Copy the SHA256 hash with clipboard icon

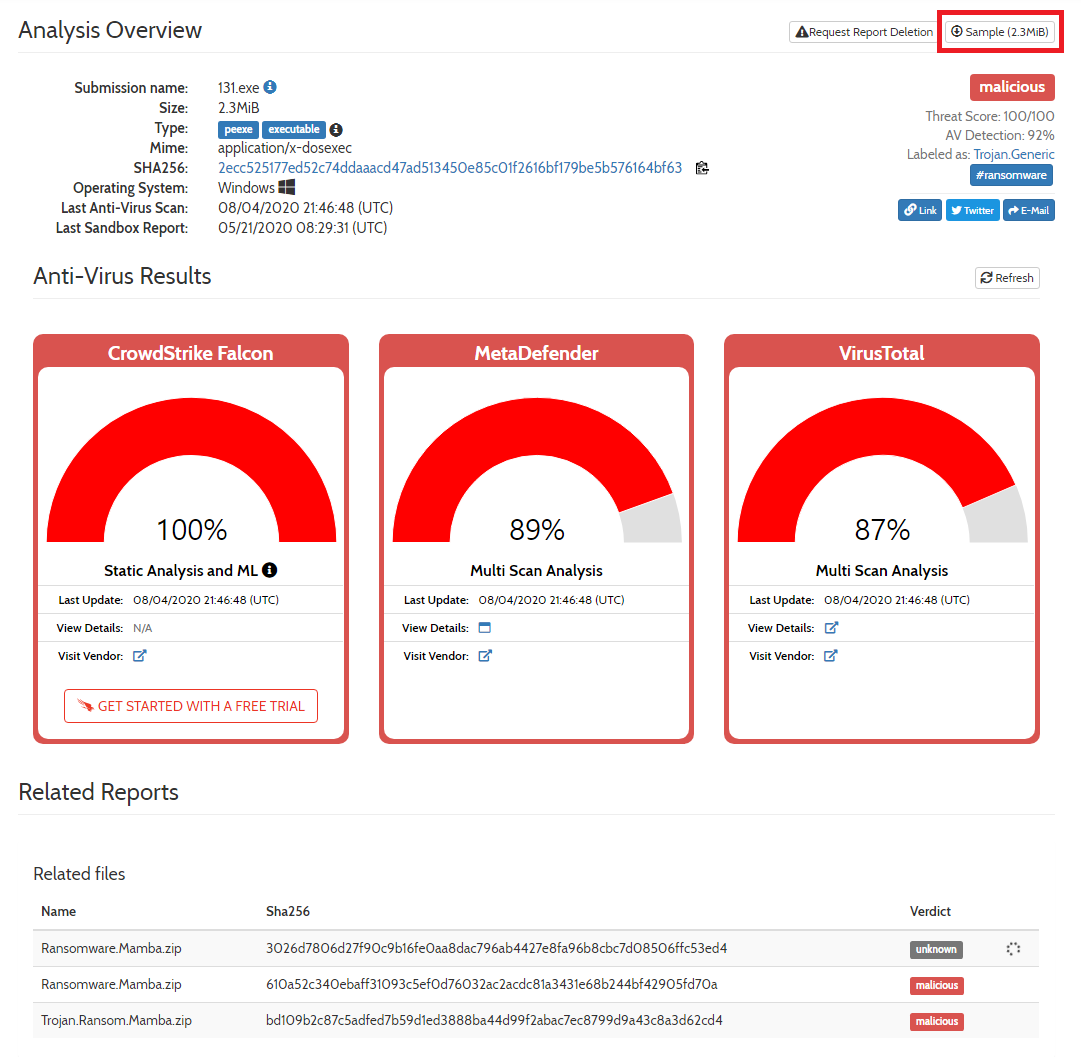[x=702, y=168]
